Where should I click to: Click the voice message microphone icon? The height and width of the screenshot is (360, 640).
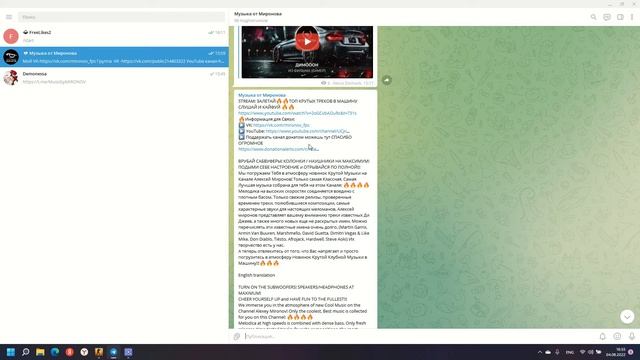(x=631, y=336)
